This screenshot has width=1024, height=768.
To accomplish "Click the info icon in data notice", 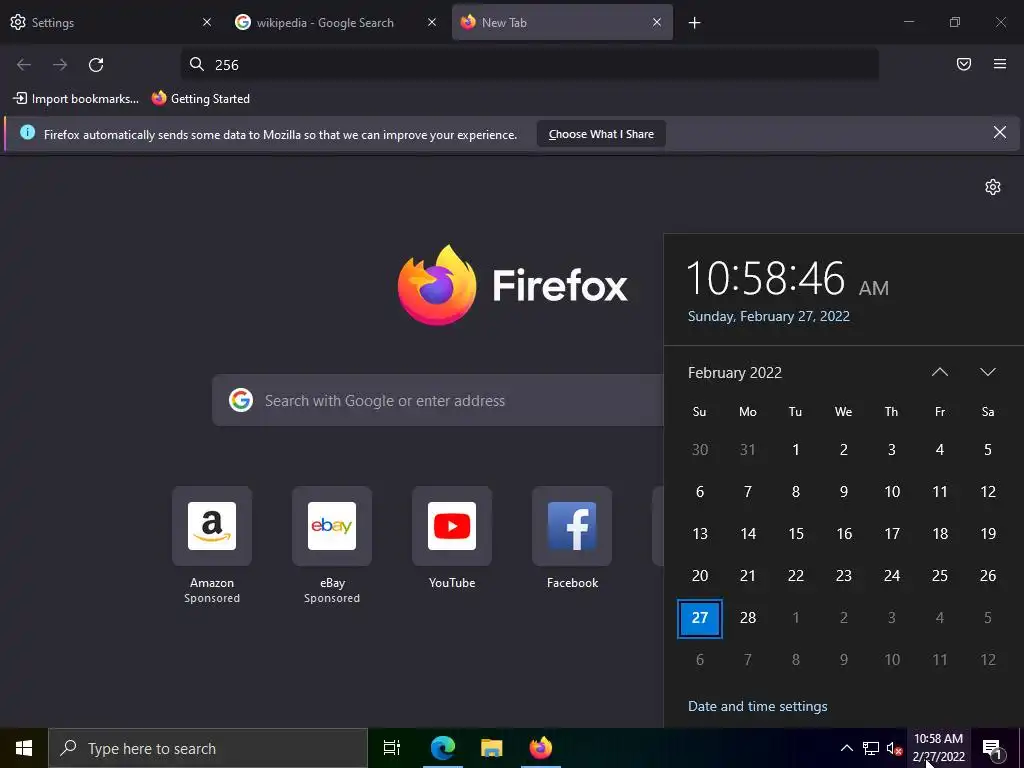I will [27, 133].
